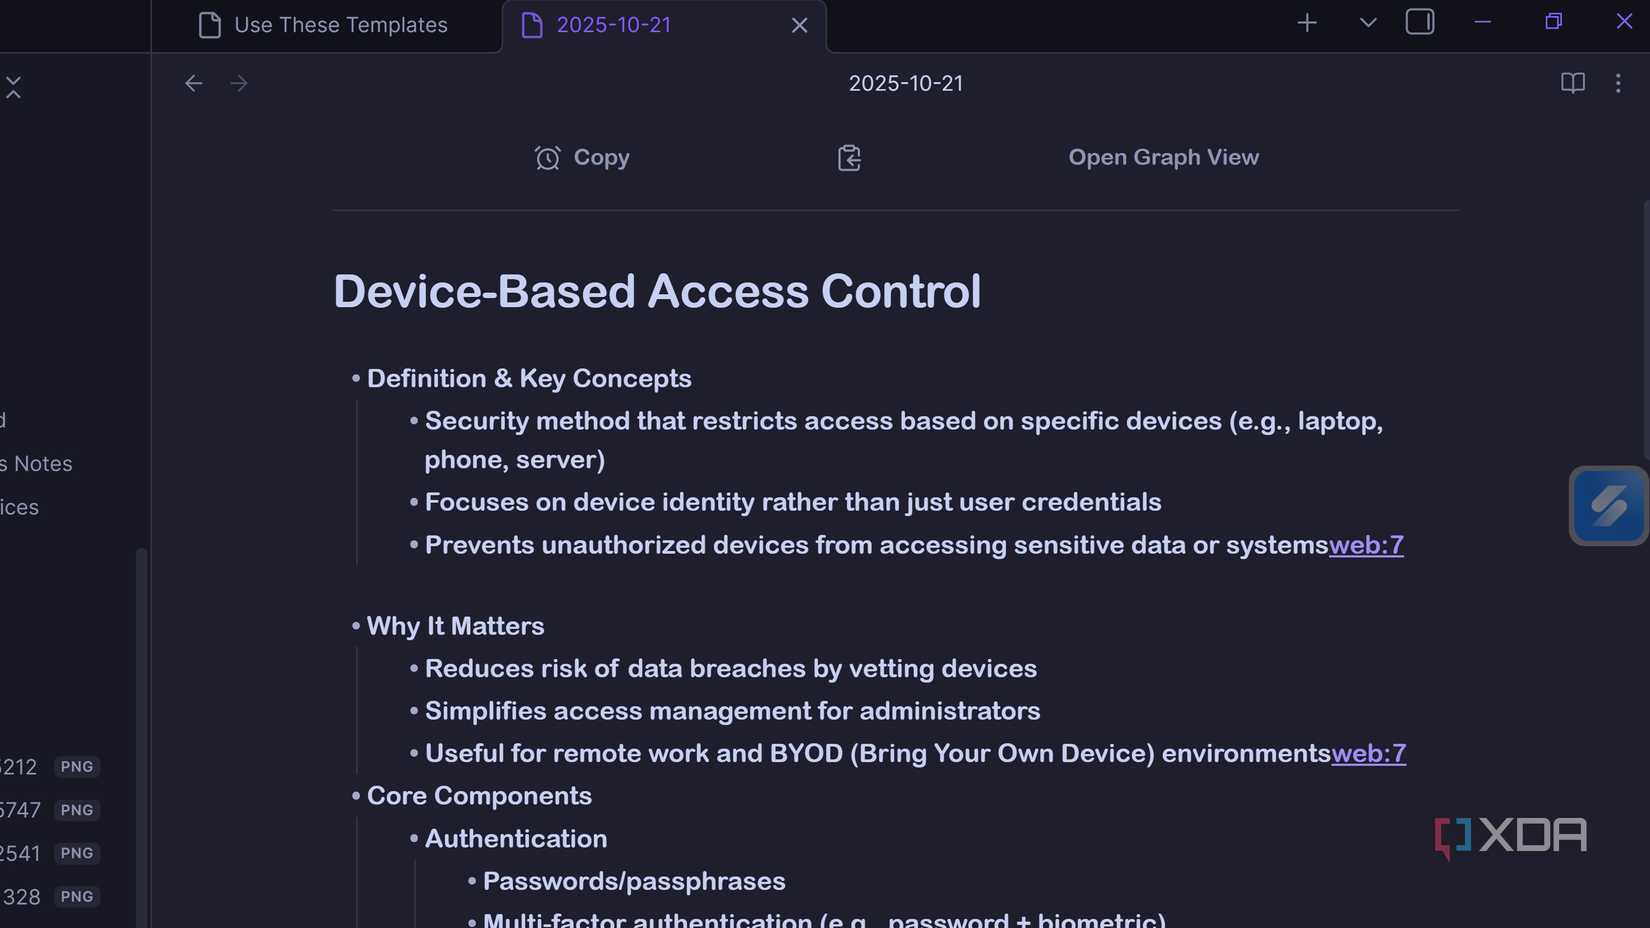Navigate forward with the right arrow
The height and width of the screenshot is (928, 1650).
[x=238, y=83]
